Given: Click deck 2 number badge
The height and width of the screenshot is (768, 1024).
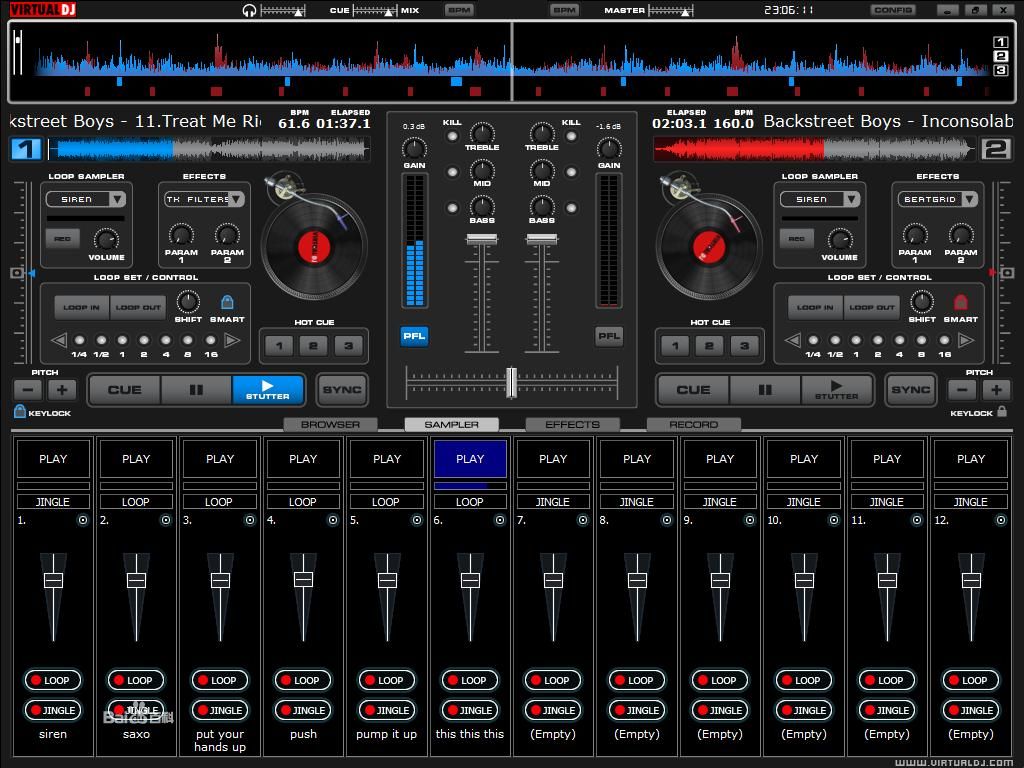Looking at the screenshot, I should click(x=996, y=149).
